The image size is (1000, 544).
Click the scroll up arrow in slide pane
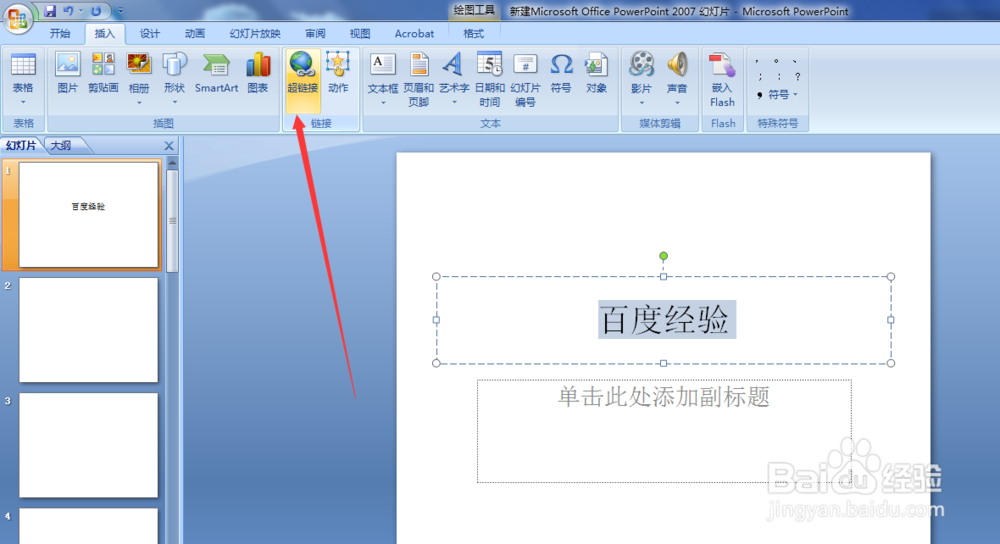point(172,163)
